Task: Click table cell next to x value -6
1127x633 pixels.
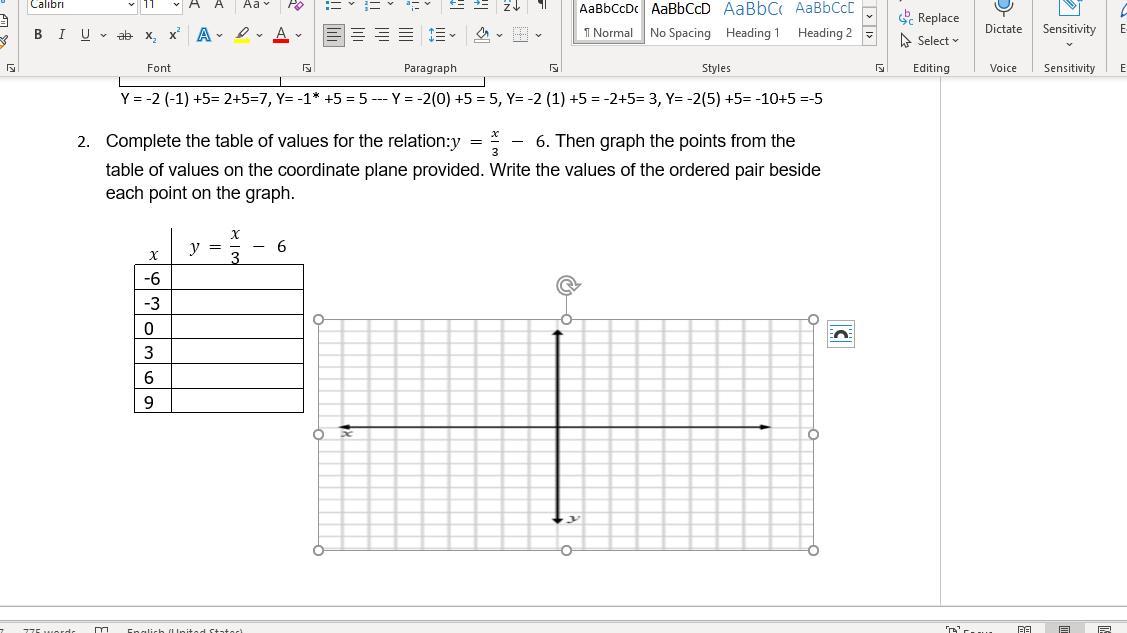Action: coord(237,277)
